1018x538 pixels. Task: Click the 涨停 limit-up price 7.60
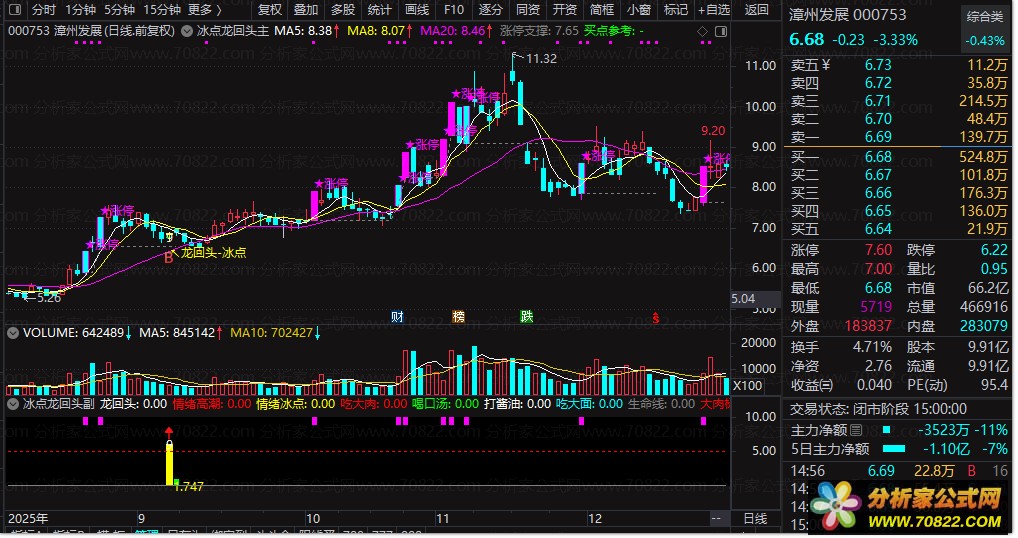click(x=878, y=250)
